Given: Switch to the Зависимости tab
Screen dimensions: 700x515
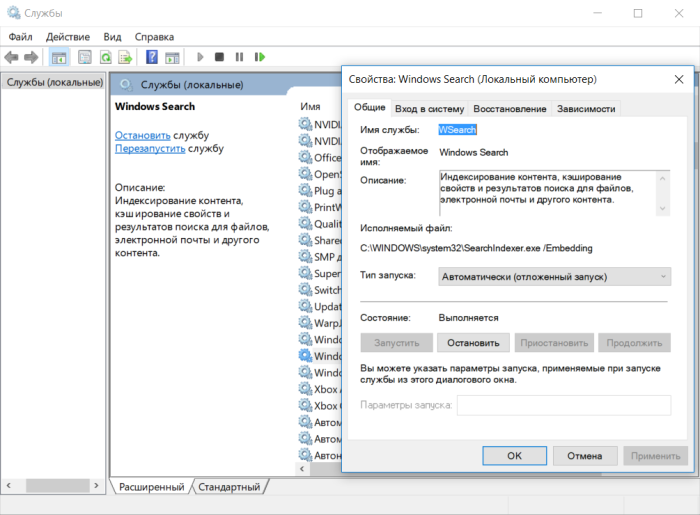Looking at the screenshot, I should tap(586, 109).
